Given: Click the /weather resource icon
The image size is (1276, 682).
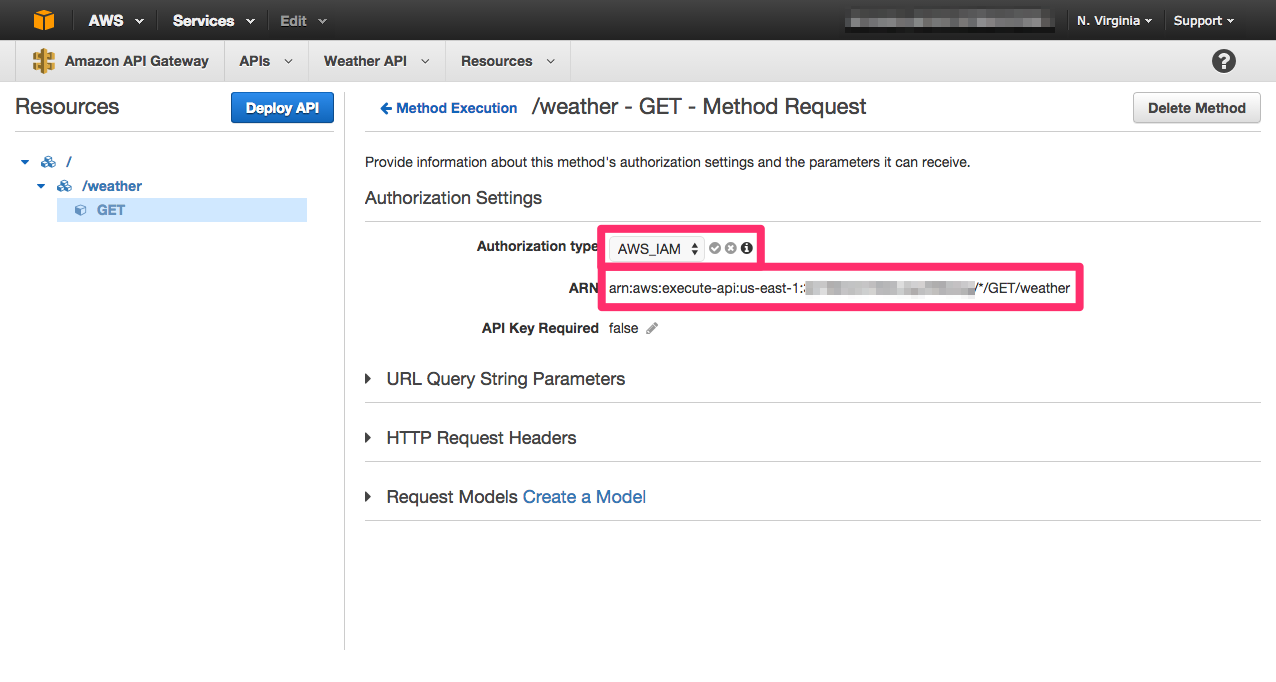Looking at the screenshot, I should 64,186.
